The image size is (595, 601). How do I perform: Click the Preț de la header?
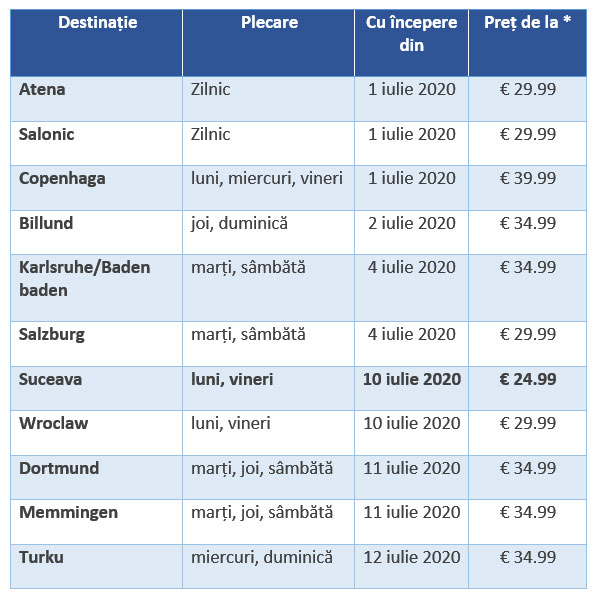(528, 43)
